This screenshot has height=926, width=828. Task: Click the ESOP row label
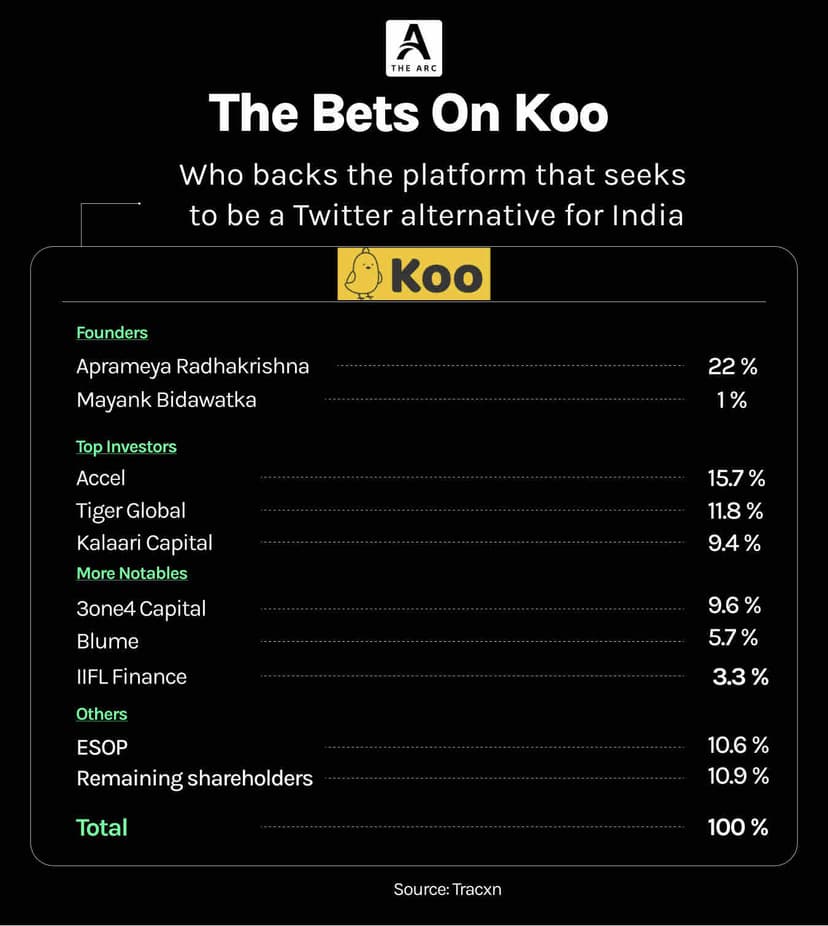(102, 747)
